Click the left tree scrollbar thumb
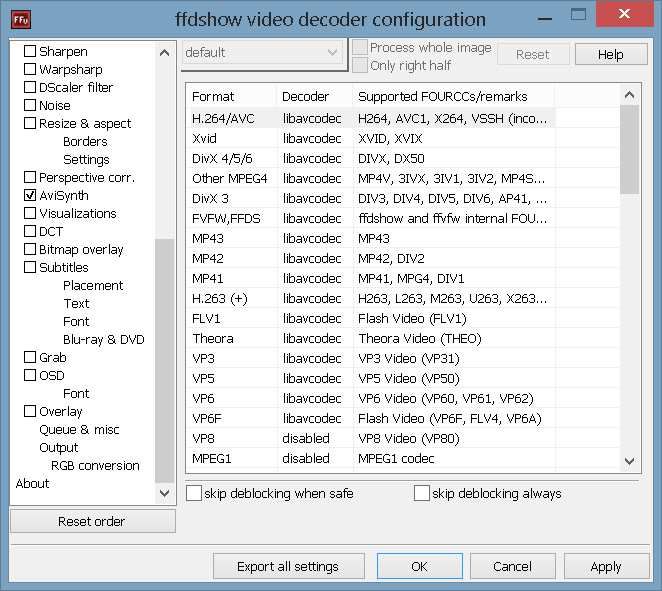662x591 pixels. 165,361
